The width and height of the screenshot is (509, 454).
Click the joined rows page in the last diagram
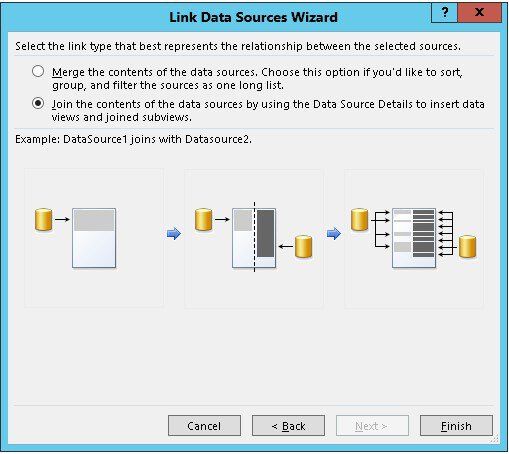[x=414, y=238]
